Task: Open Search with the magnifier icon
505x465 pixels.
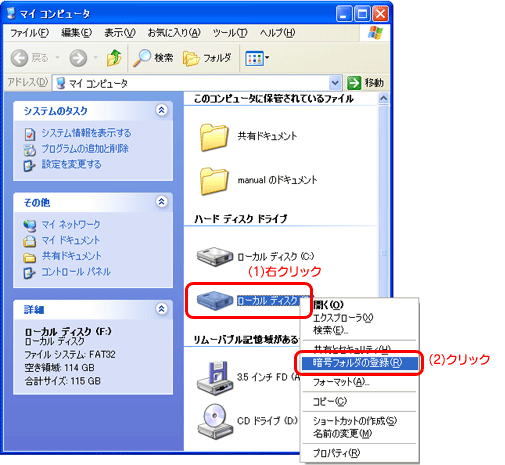Action: point(142,58)
